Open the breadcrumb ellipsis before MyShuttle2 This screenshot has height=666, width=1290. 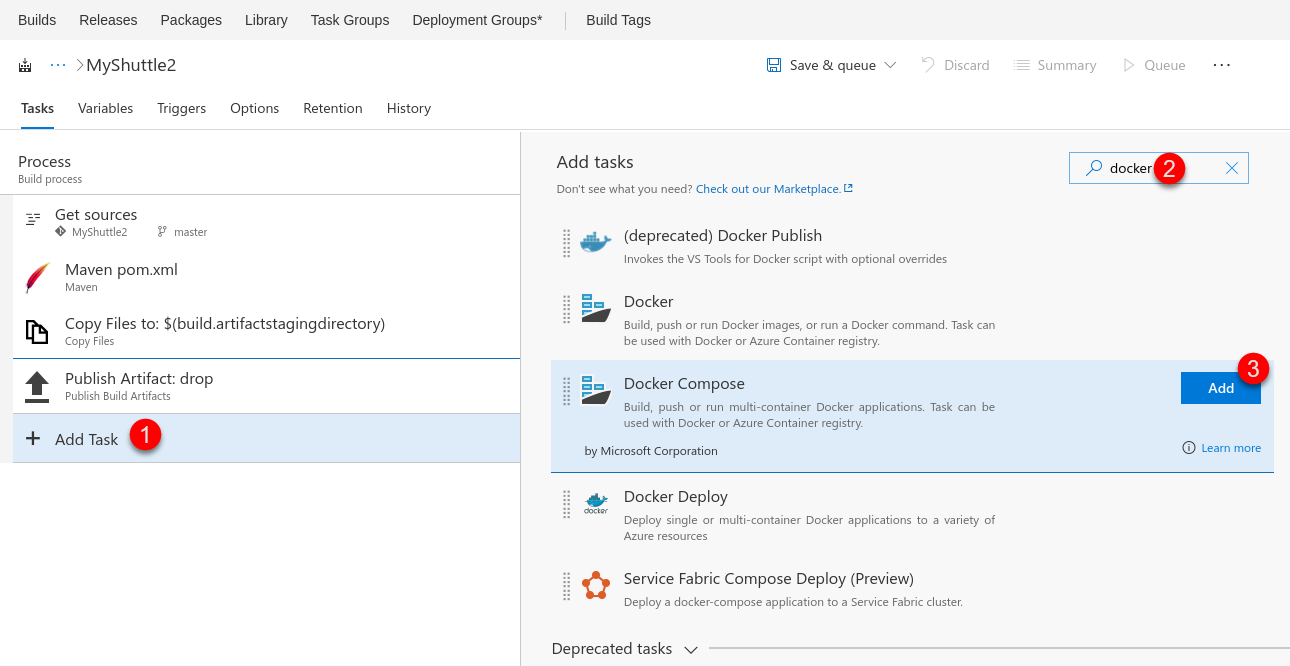coord(58,65)
